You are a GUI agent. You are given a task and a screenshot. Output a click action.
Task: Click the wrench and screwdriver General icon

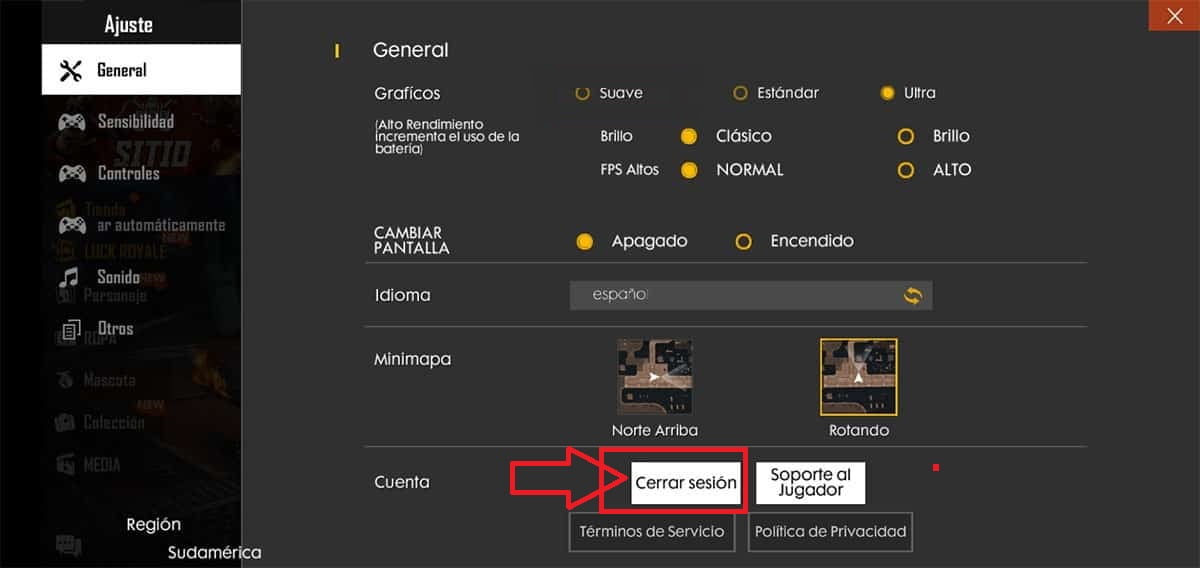(71, 71)
